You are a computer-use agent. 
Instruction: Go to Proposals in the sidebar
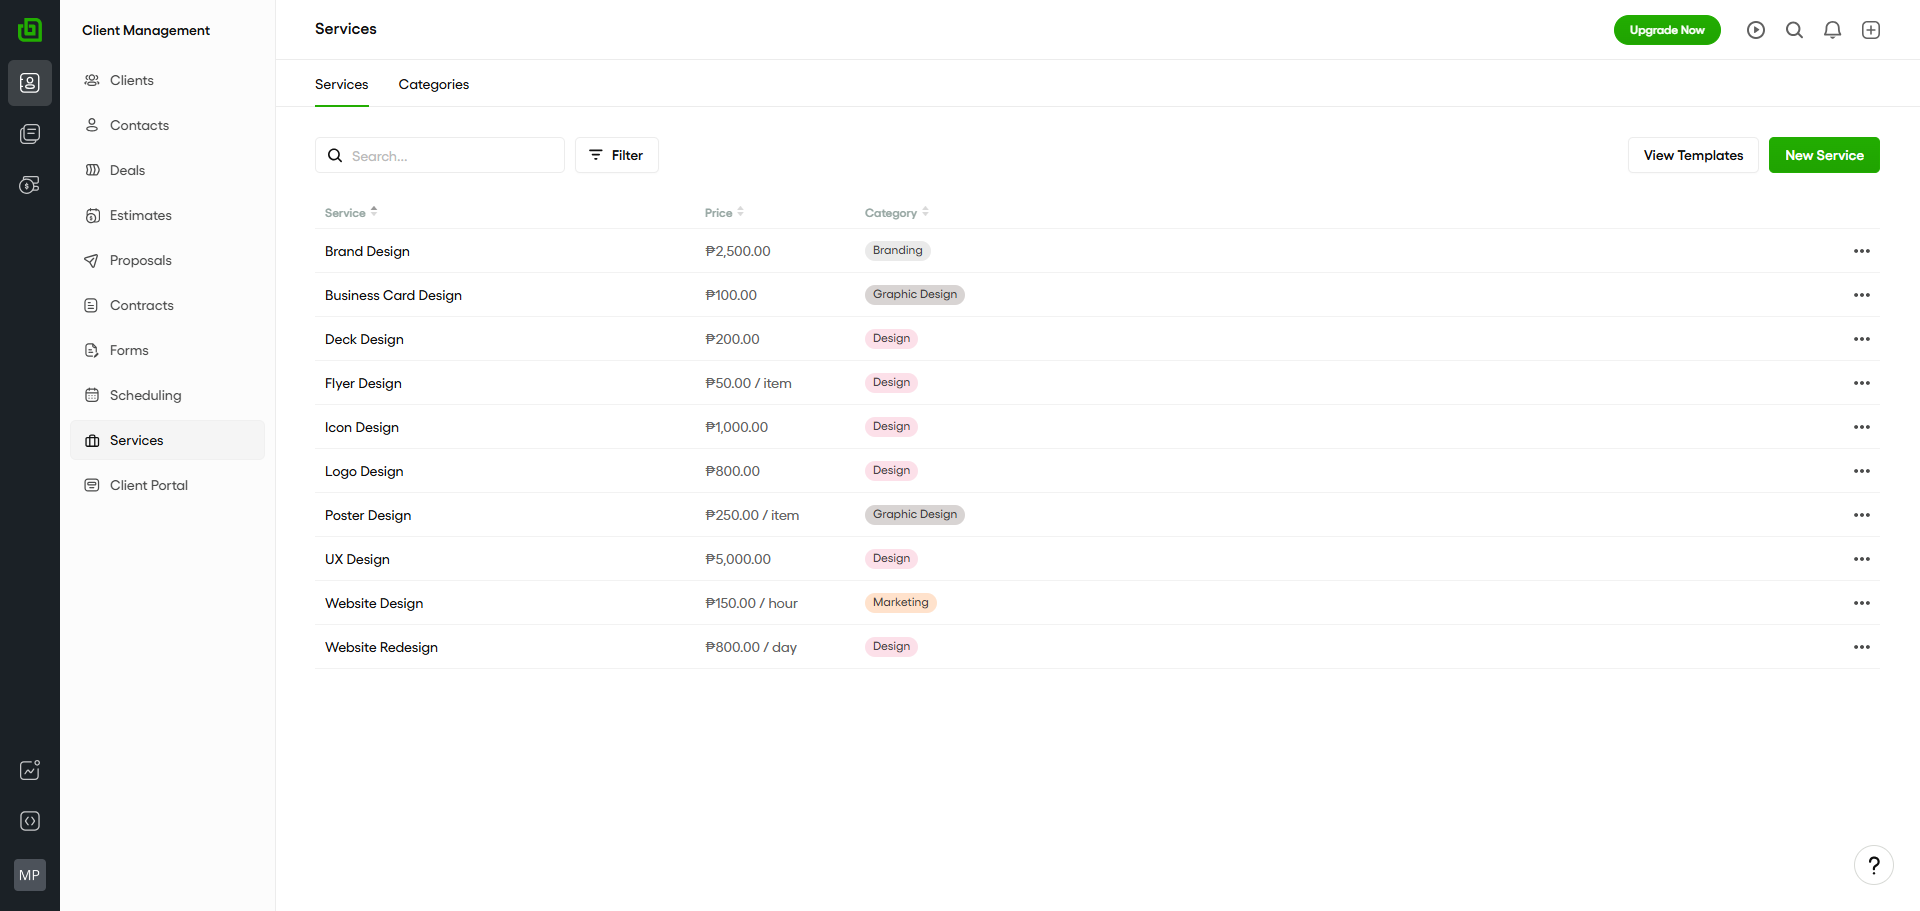click(x=140, y=260)
